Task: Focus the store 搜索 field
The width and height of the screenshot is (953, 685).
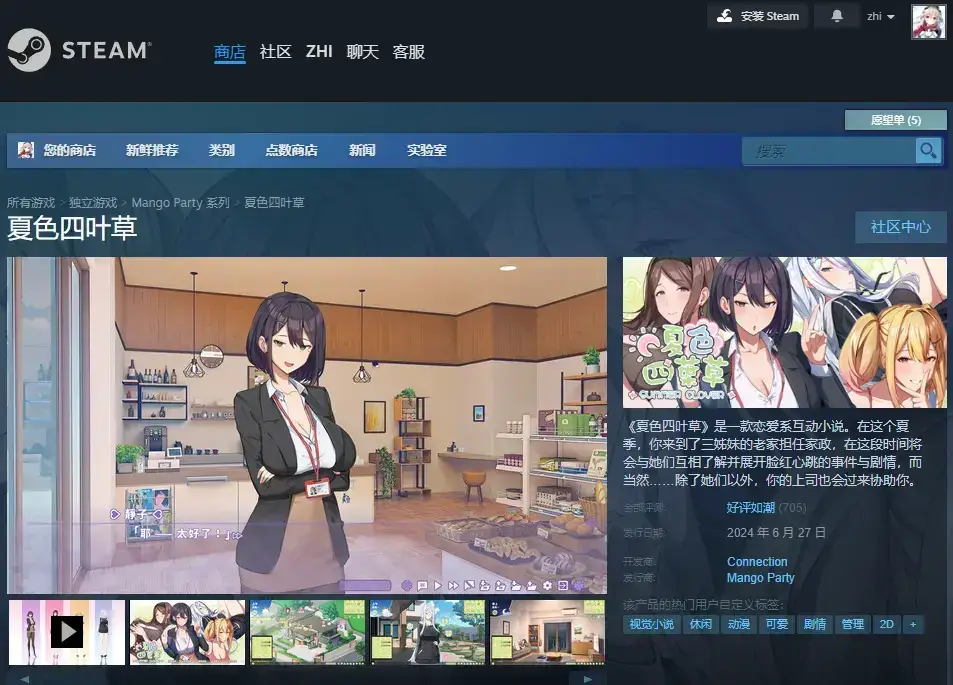Action: click(829, 151)
